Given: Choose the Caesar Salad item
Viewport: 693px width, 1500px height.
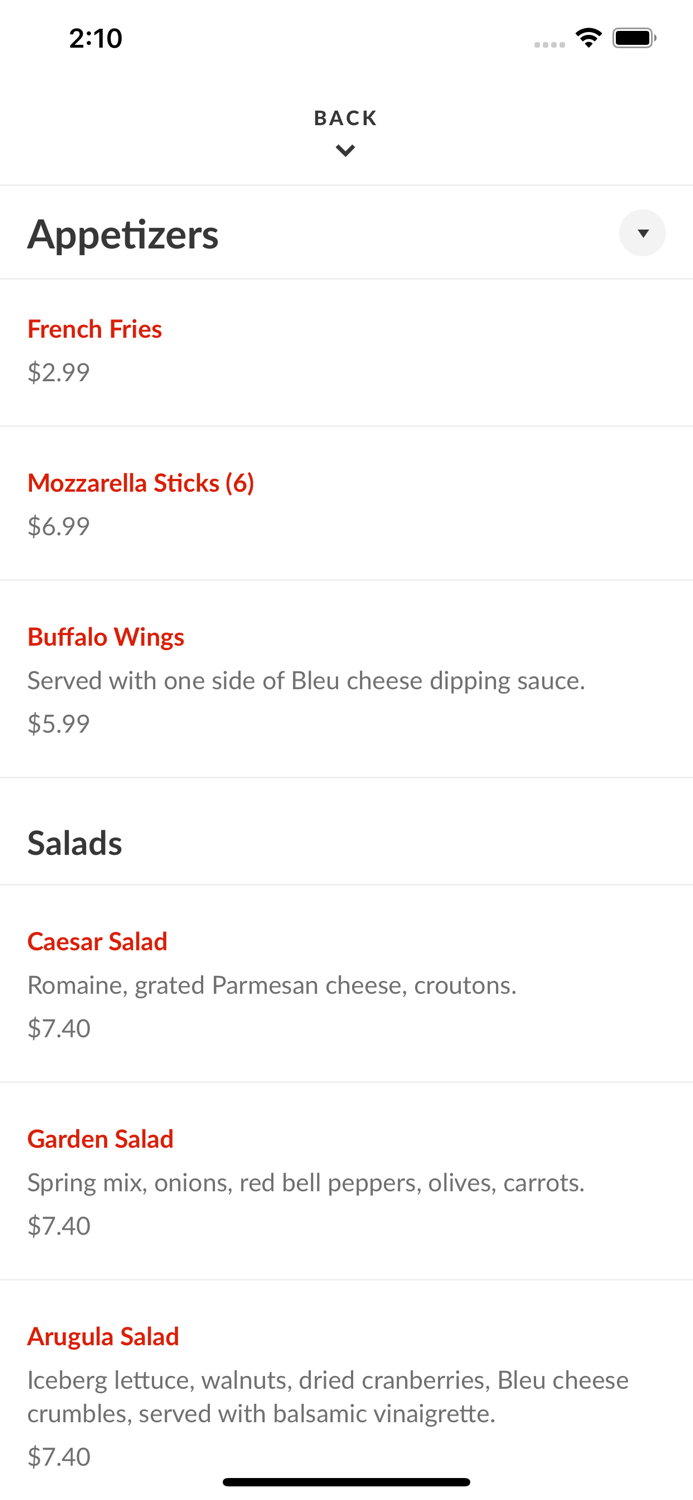Looking at the screenshot, I should click(x=97, y=941).
